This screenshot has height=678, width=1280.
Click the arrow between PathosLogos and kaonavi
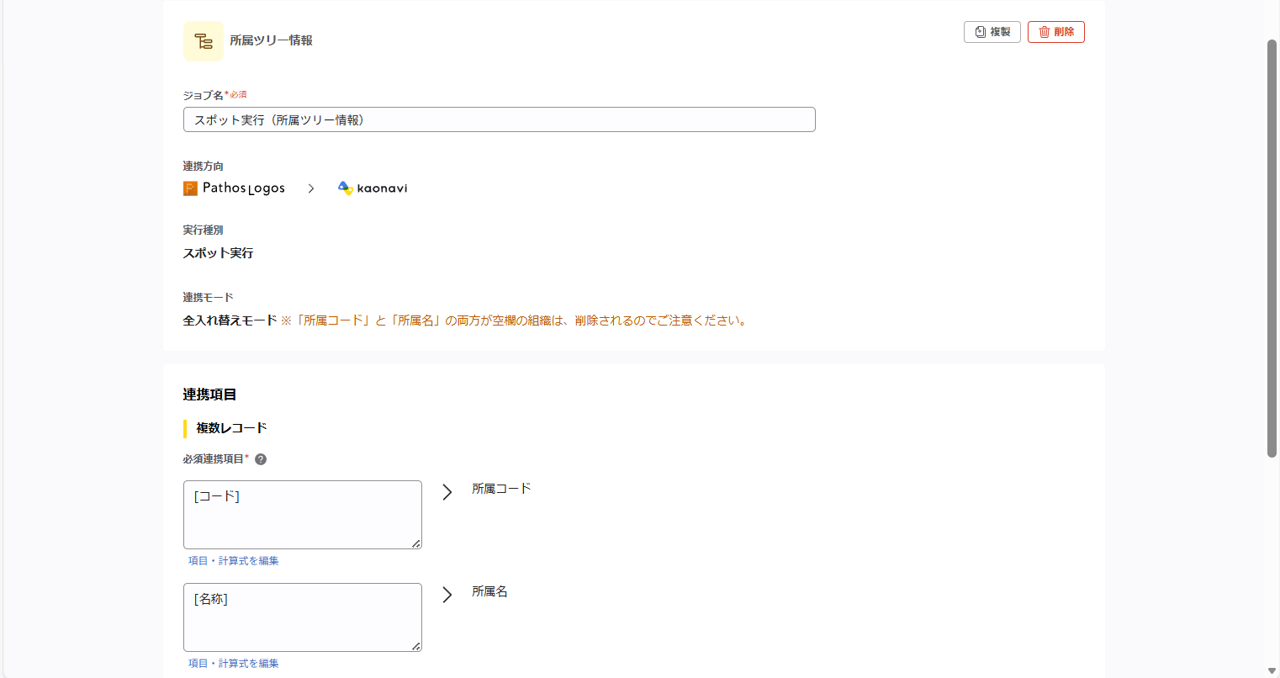coord(311,188)
